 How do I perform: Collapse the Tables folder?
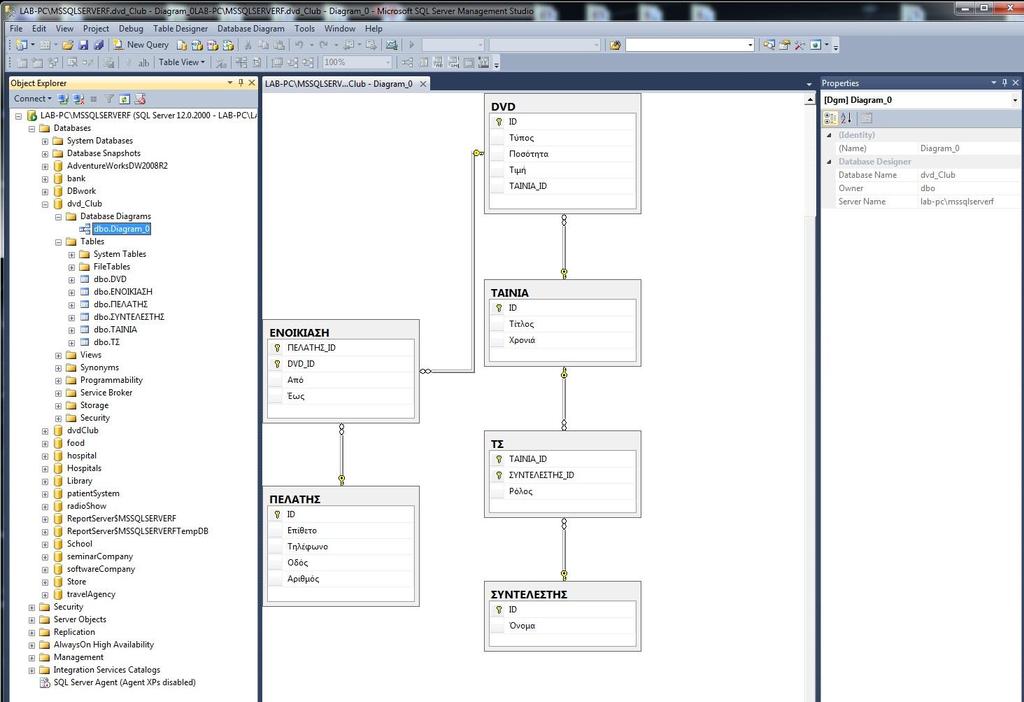tap(58, 242)
